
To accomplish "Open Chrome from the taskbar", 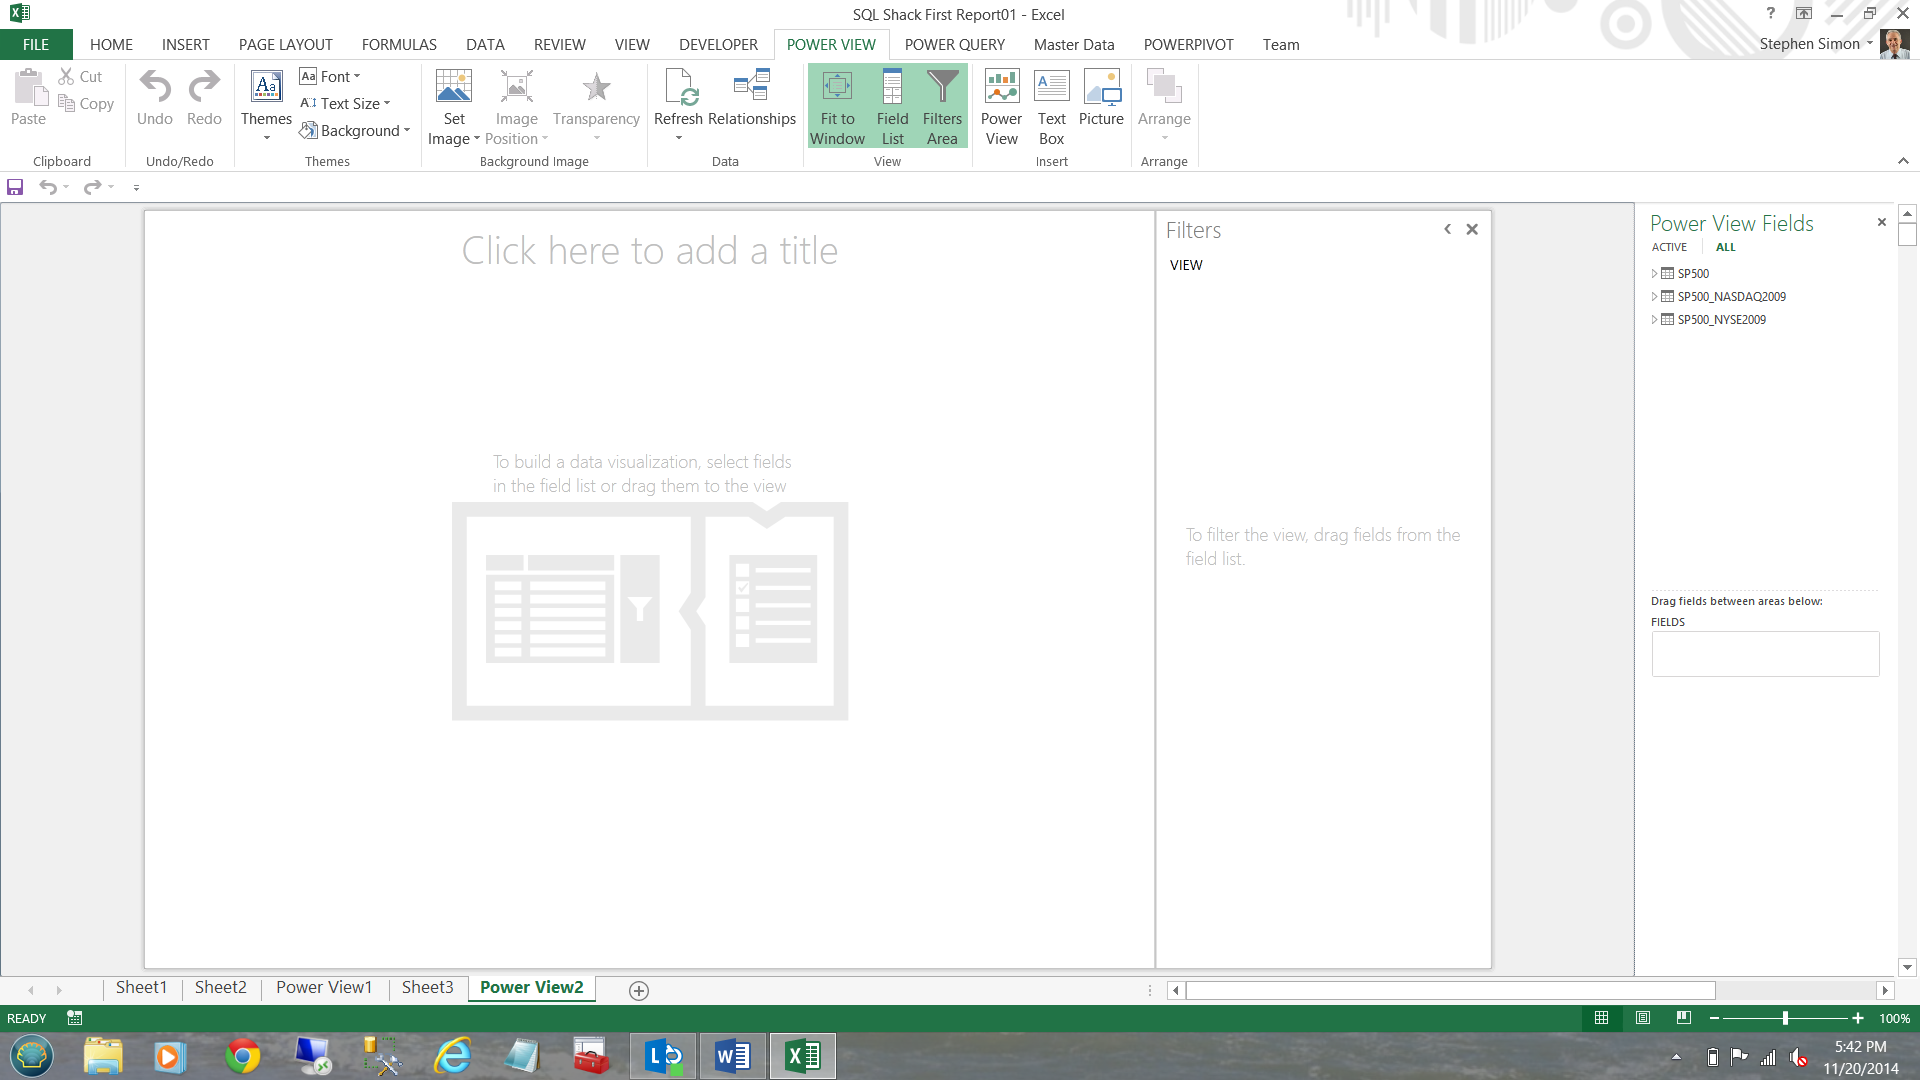I will tap(243, 1056).
